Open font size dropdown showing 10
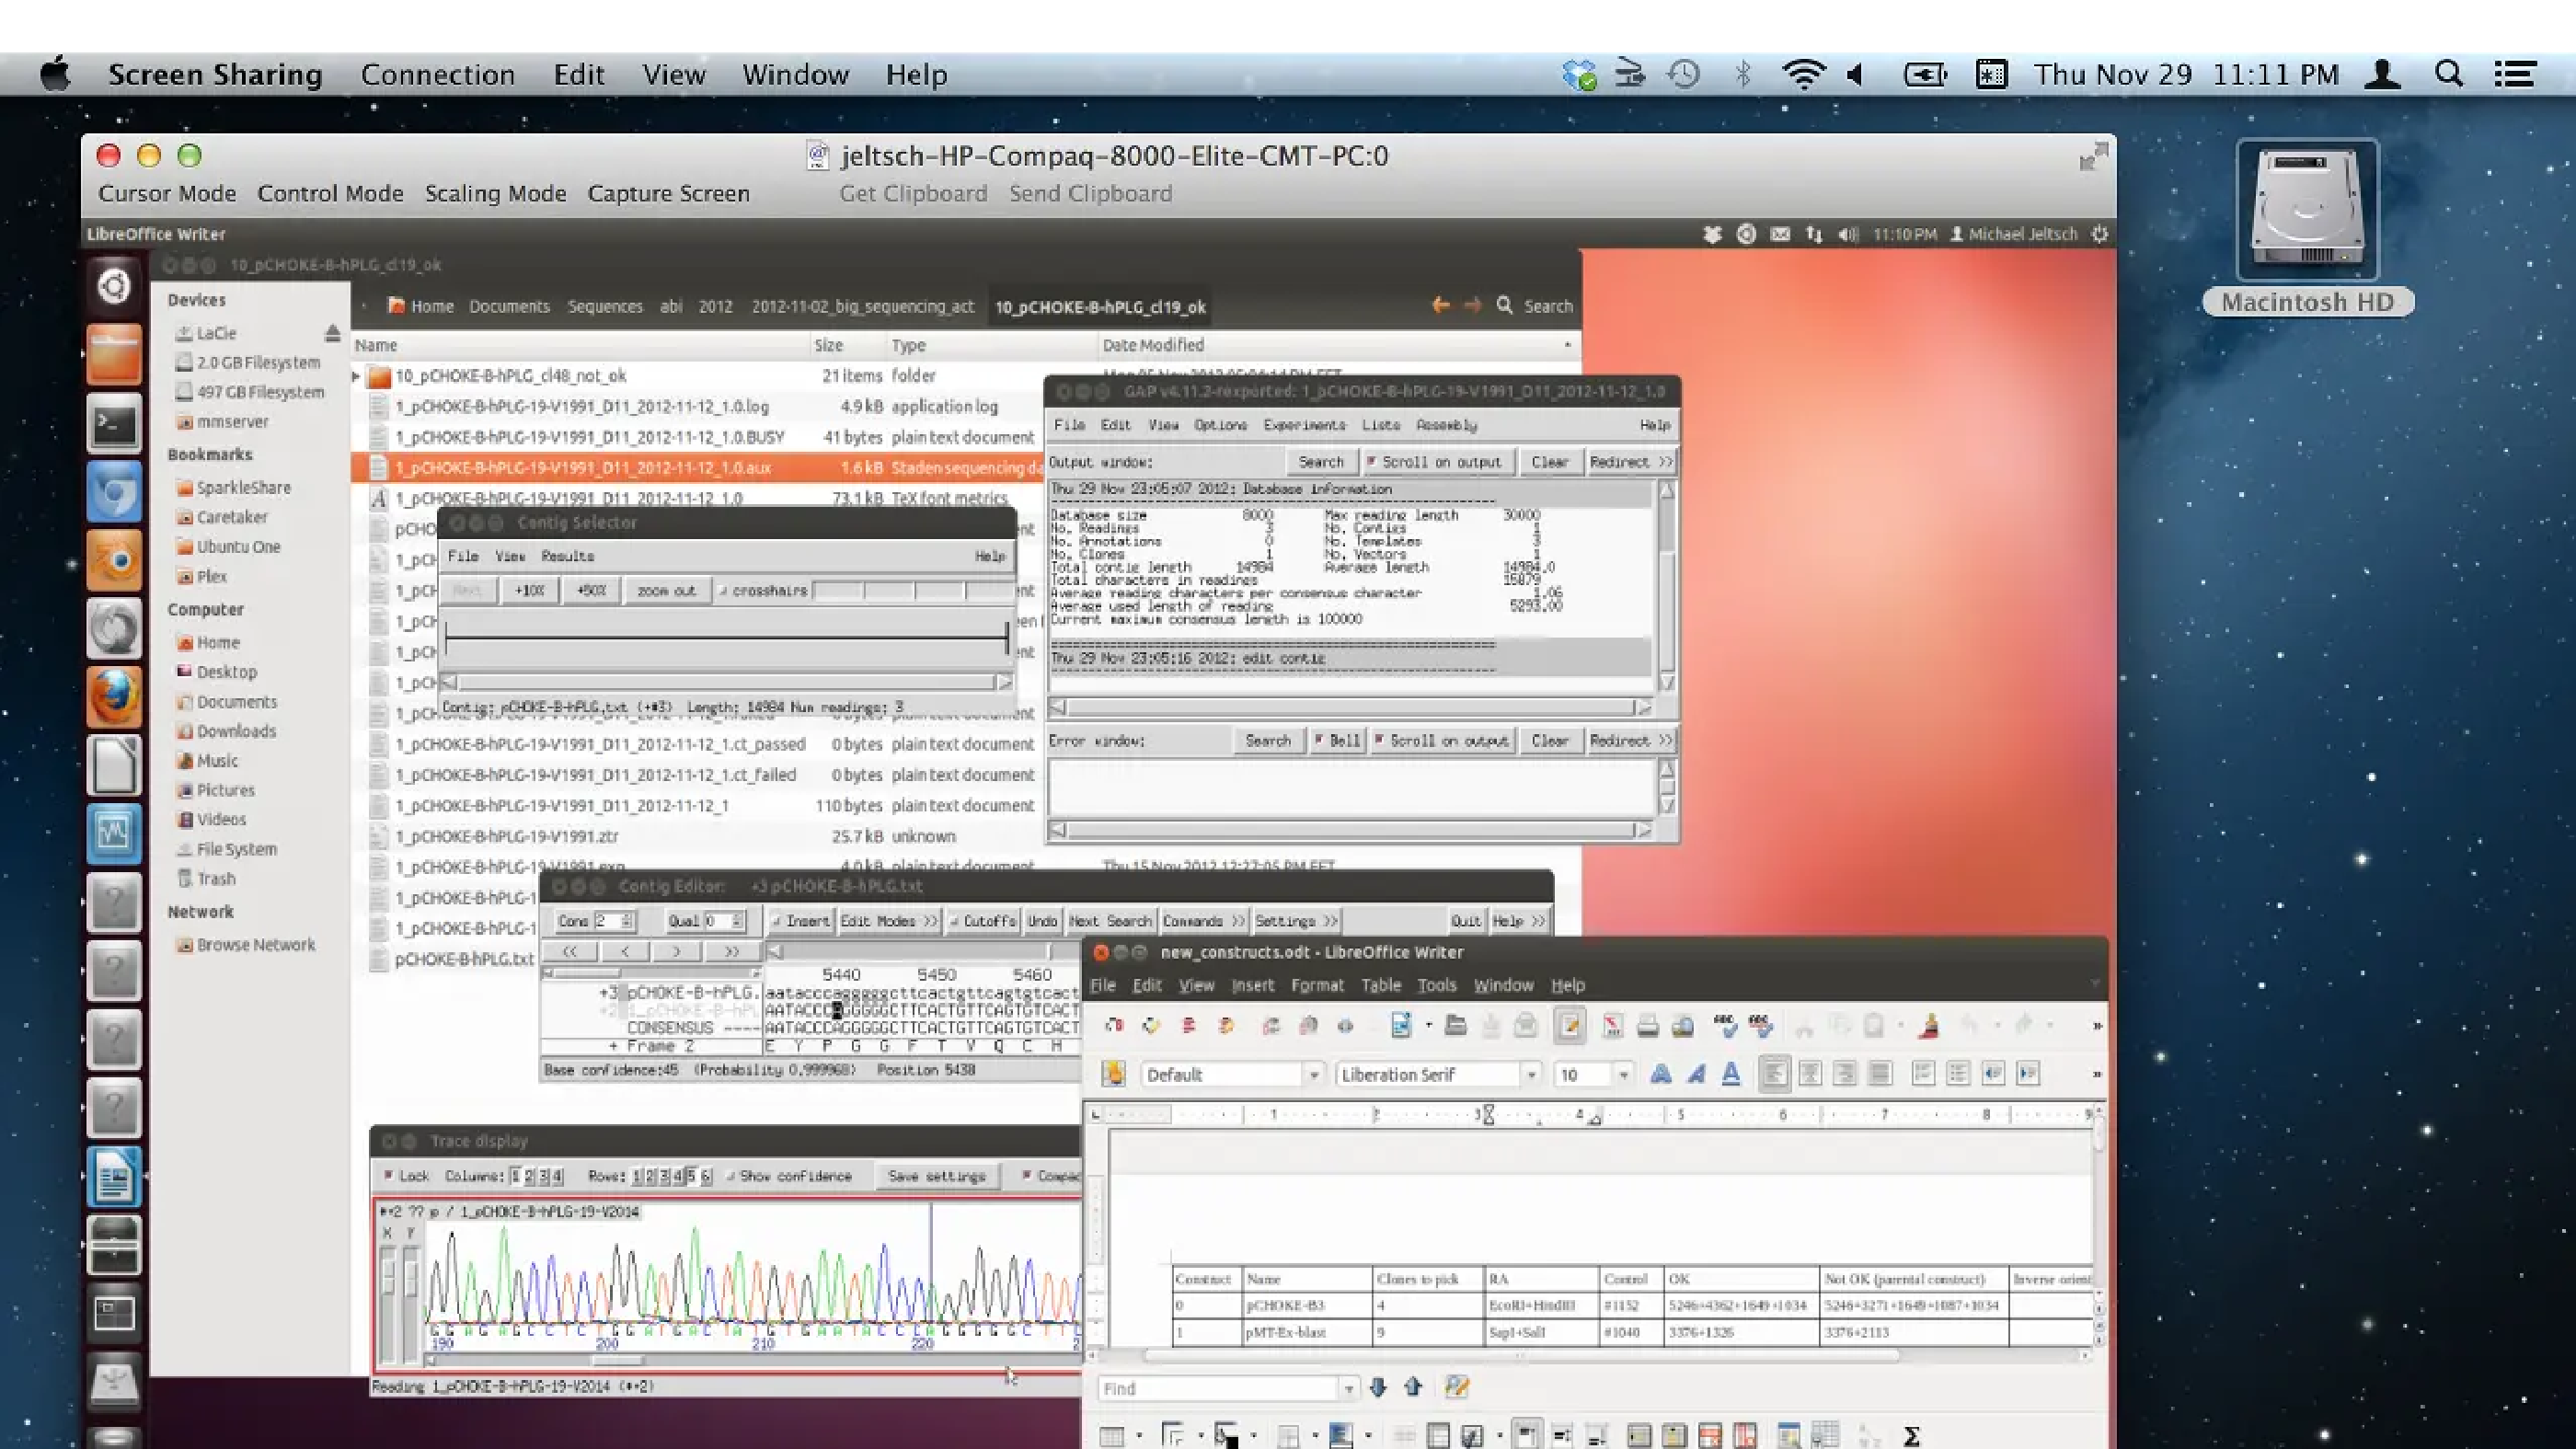The width and height of the screenshot is (2576, 1449). [x=1623, y=1074]
